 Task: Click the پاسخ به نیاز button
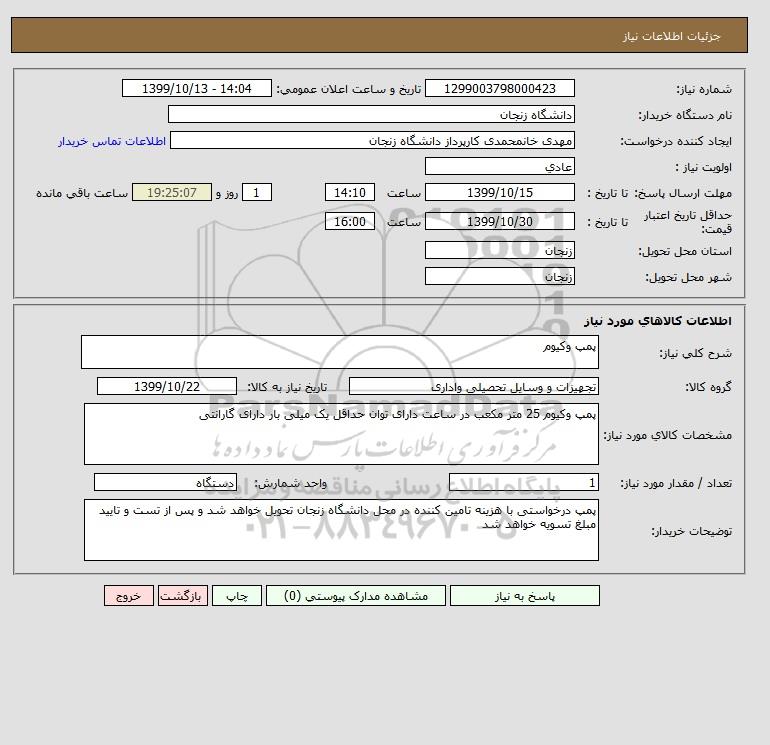(x=524, y=596)
